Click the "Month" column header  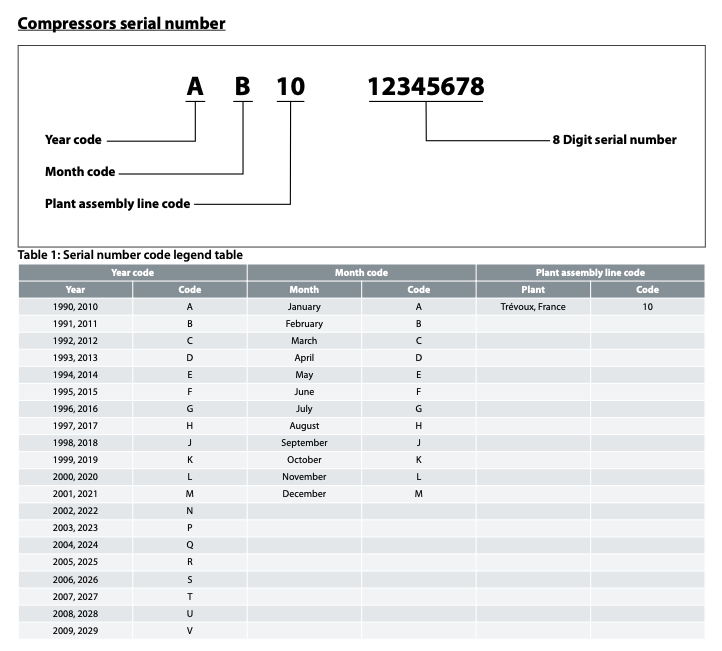click(304, 290)
